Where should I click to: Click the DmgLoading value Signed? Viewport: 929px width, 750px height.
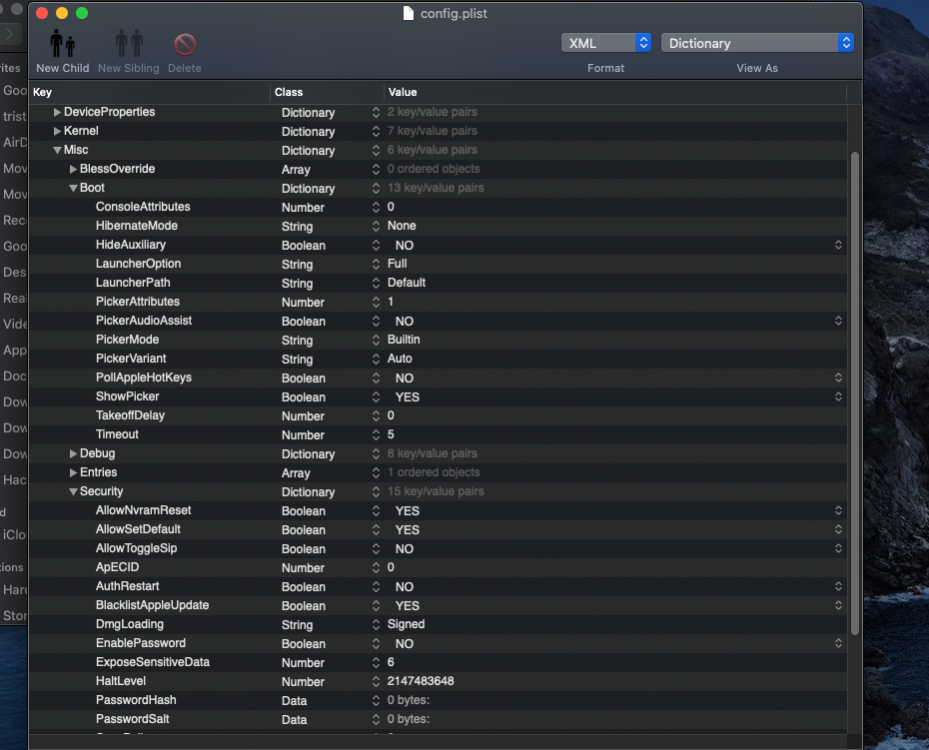(x=406, y=624)
